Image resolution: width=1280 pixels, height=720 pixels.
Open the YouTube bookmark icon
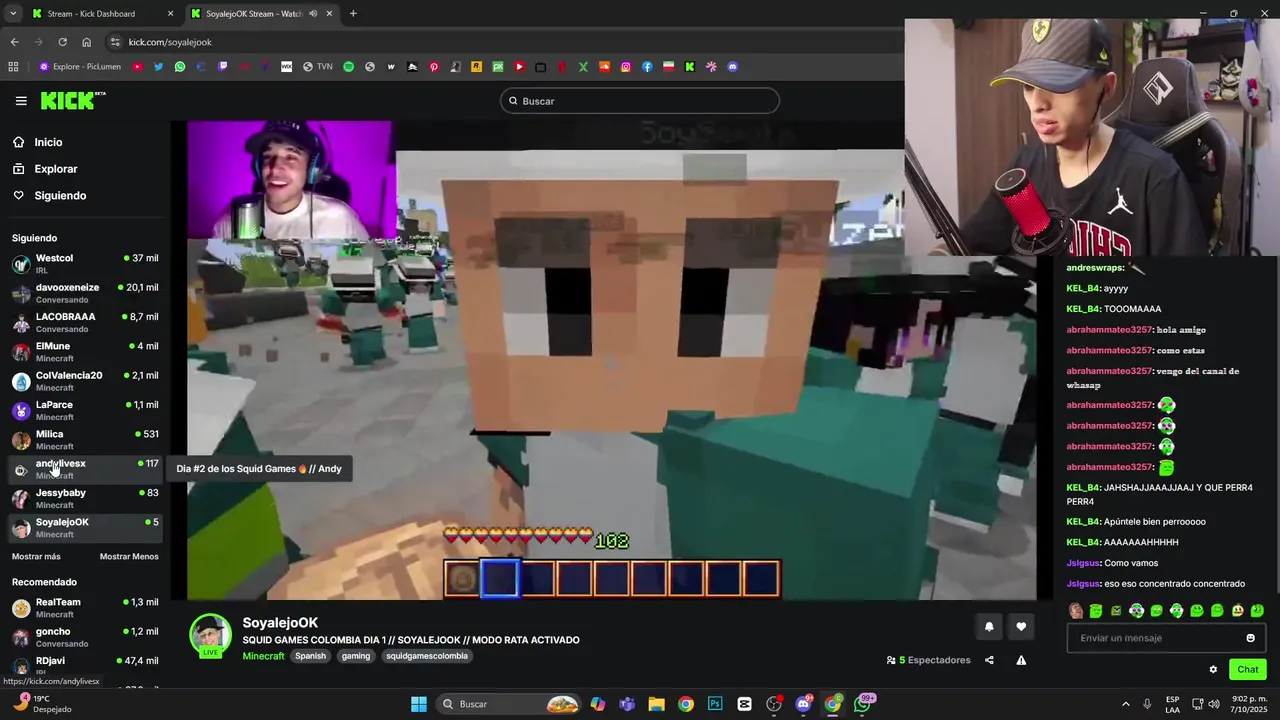[137, 67]
